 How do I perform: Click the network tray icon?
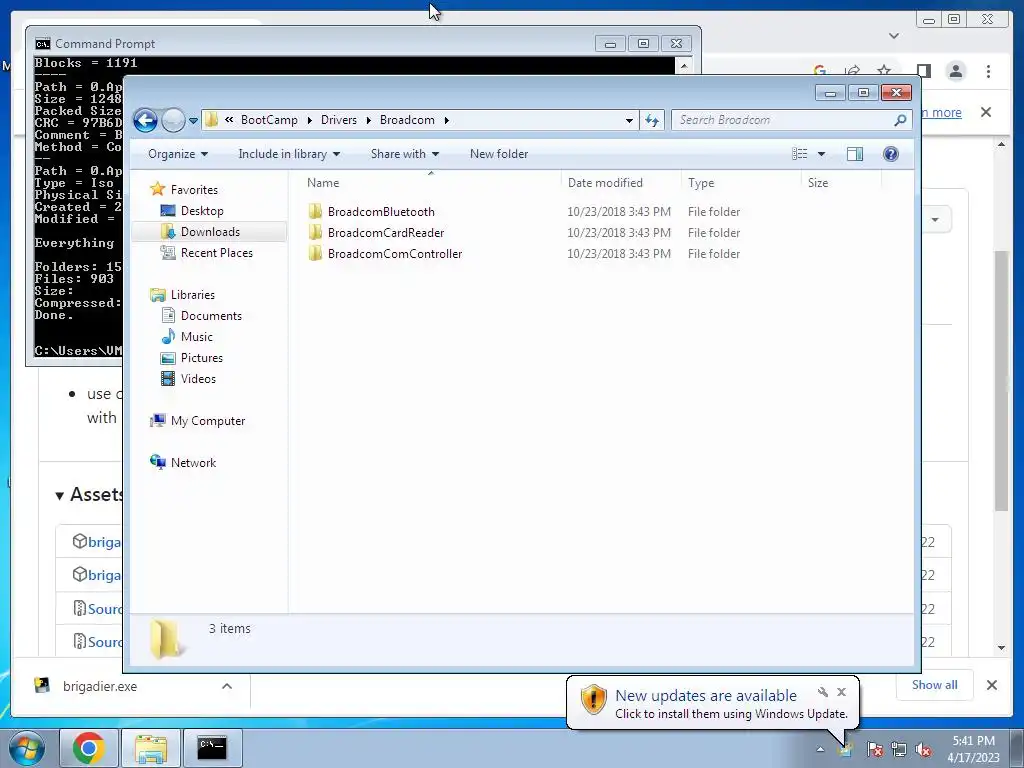pyautogui.click(x=899, y=750)
